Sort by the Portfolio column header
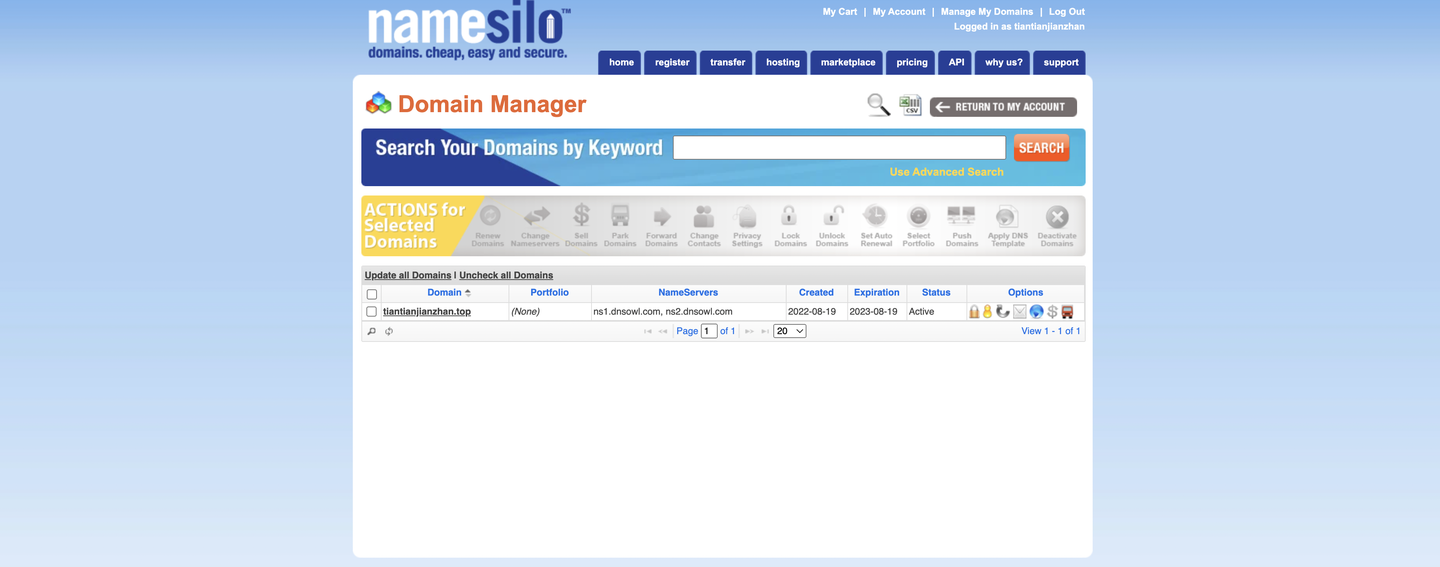Viewport: 1440px width, 567px height. click(x=549, y=293)
